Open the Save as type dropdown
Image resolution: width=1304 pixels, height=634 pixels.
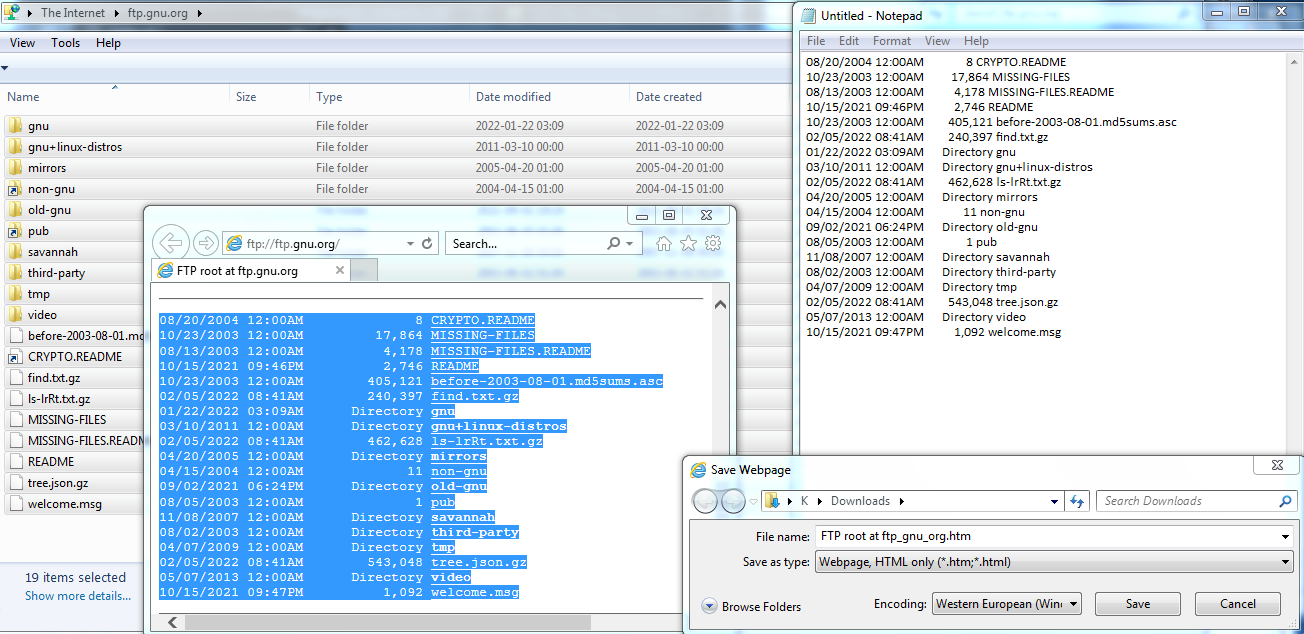[x=1285, y=562]
